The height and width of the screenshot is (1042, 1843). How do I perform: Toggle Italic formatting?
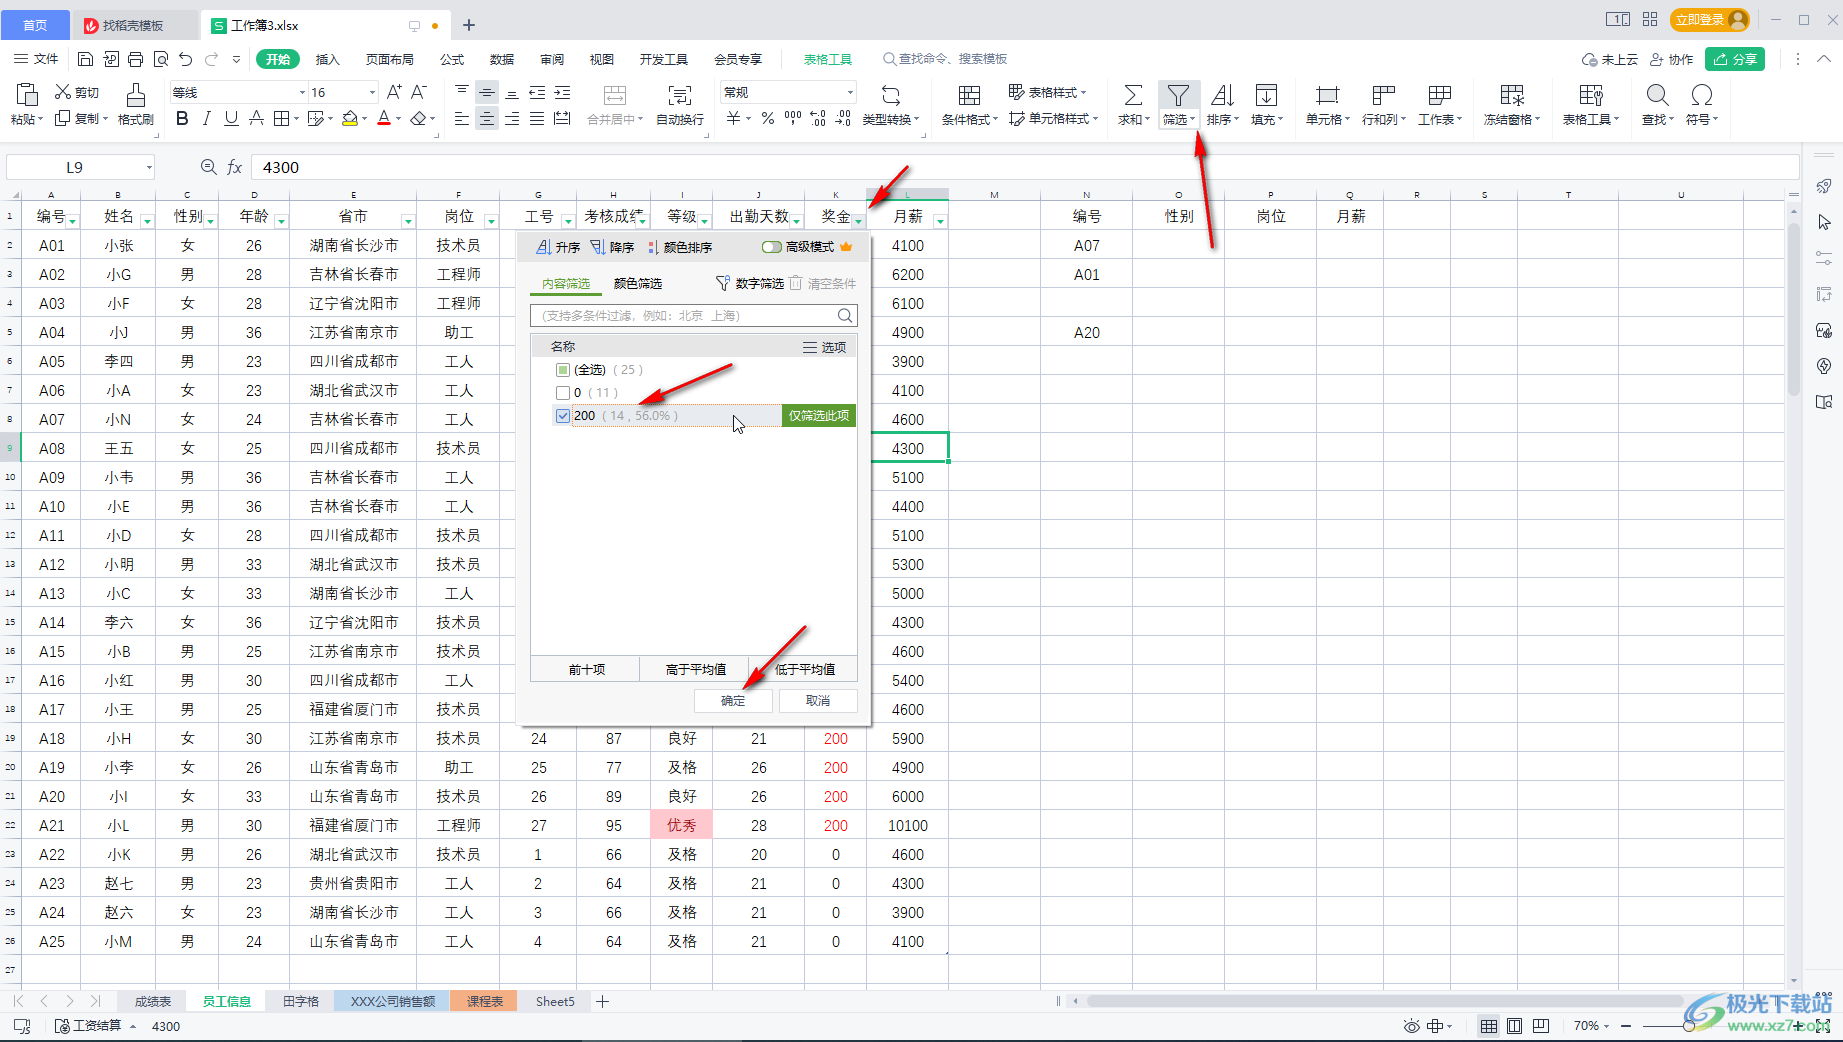(207, 119)
